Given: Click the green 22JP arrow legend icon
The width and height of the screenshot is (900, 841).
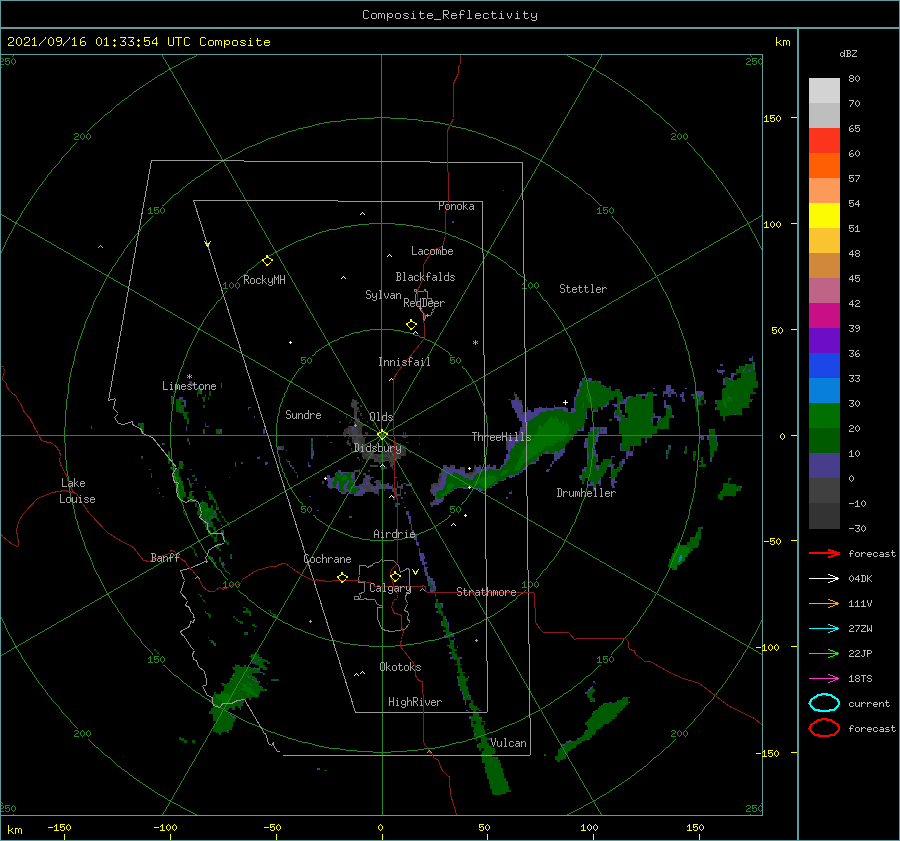Looking at the screenshot, I should (x=824, y=653).
